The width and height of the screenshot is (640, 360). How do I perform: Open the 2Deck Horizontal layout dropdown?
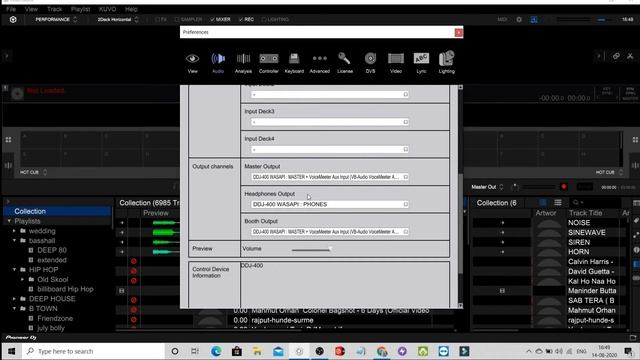(118, 19)
